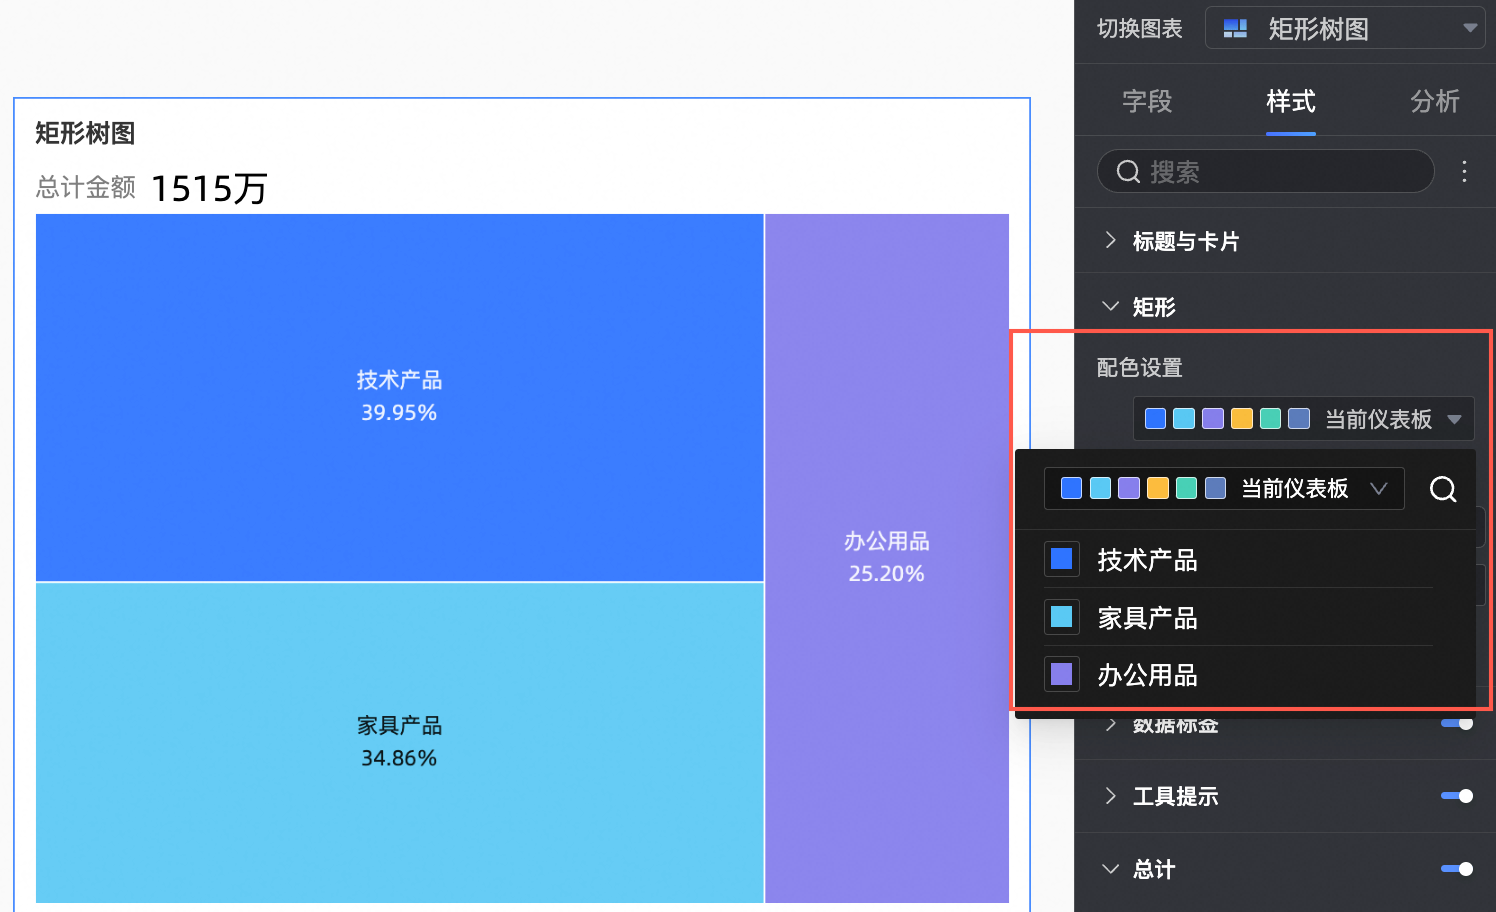Click the treemap chart type icon
Viewport: 1496px width, 912px height.
pyautogui.click(x=1235, y=29)
